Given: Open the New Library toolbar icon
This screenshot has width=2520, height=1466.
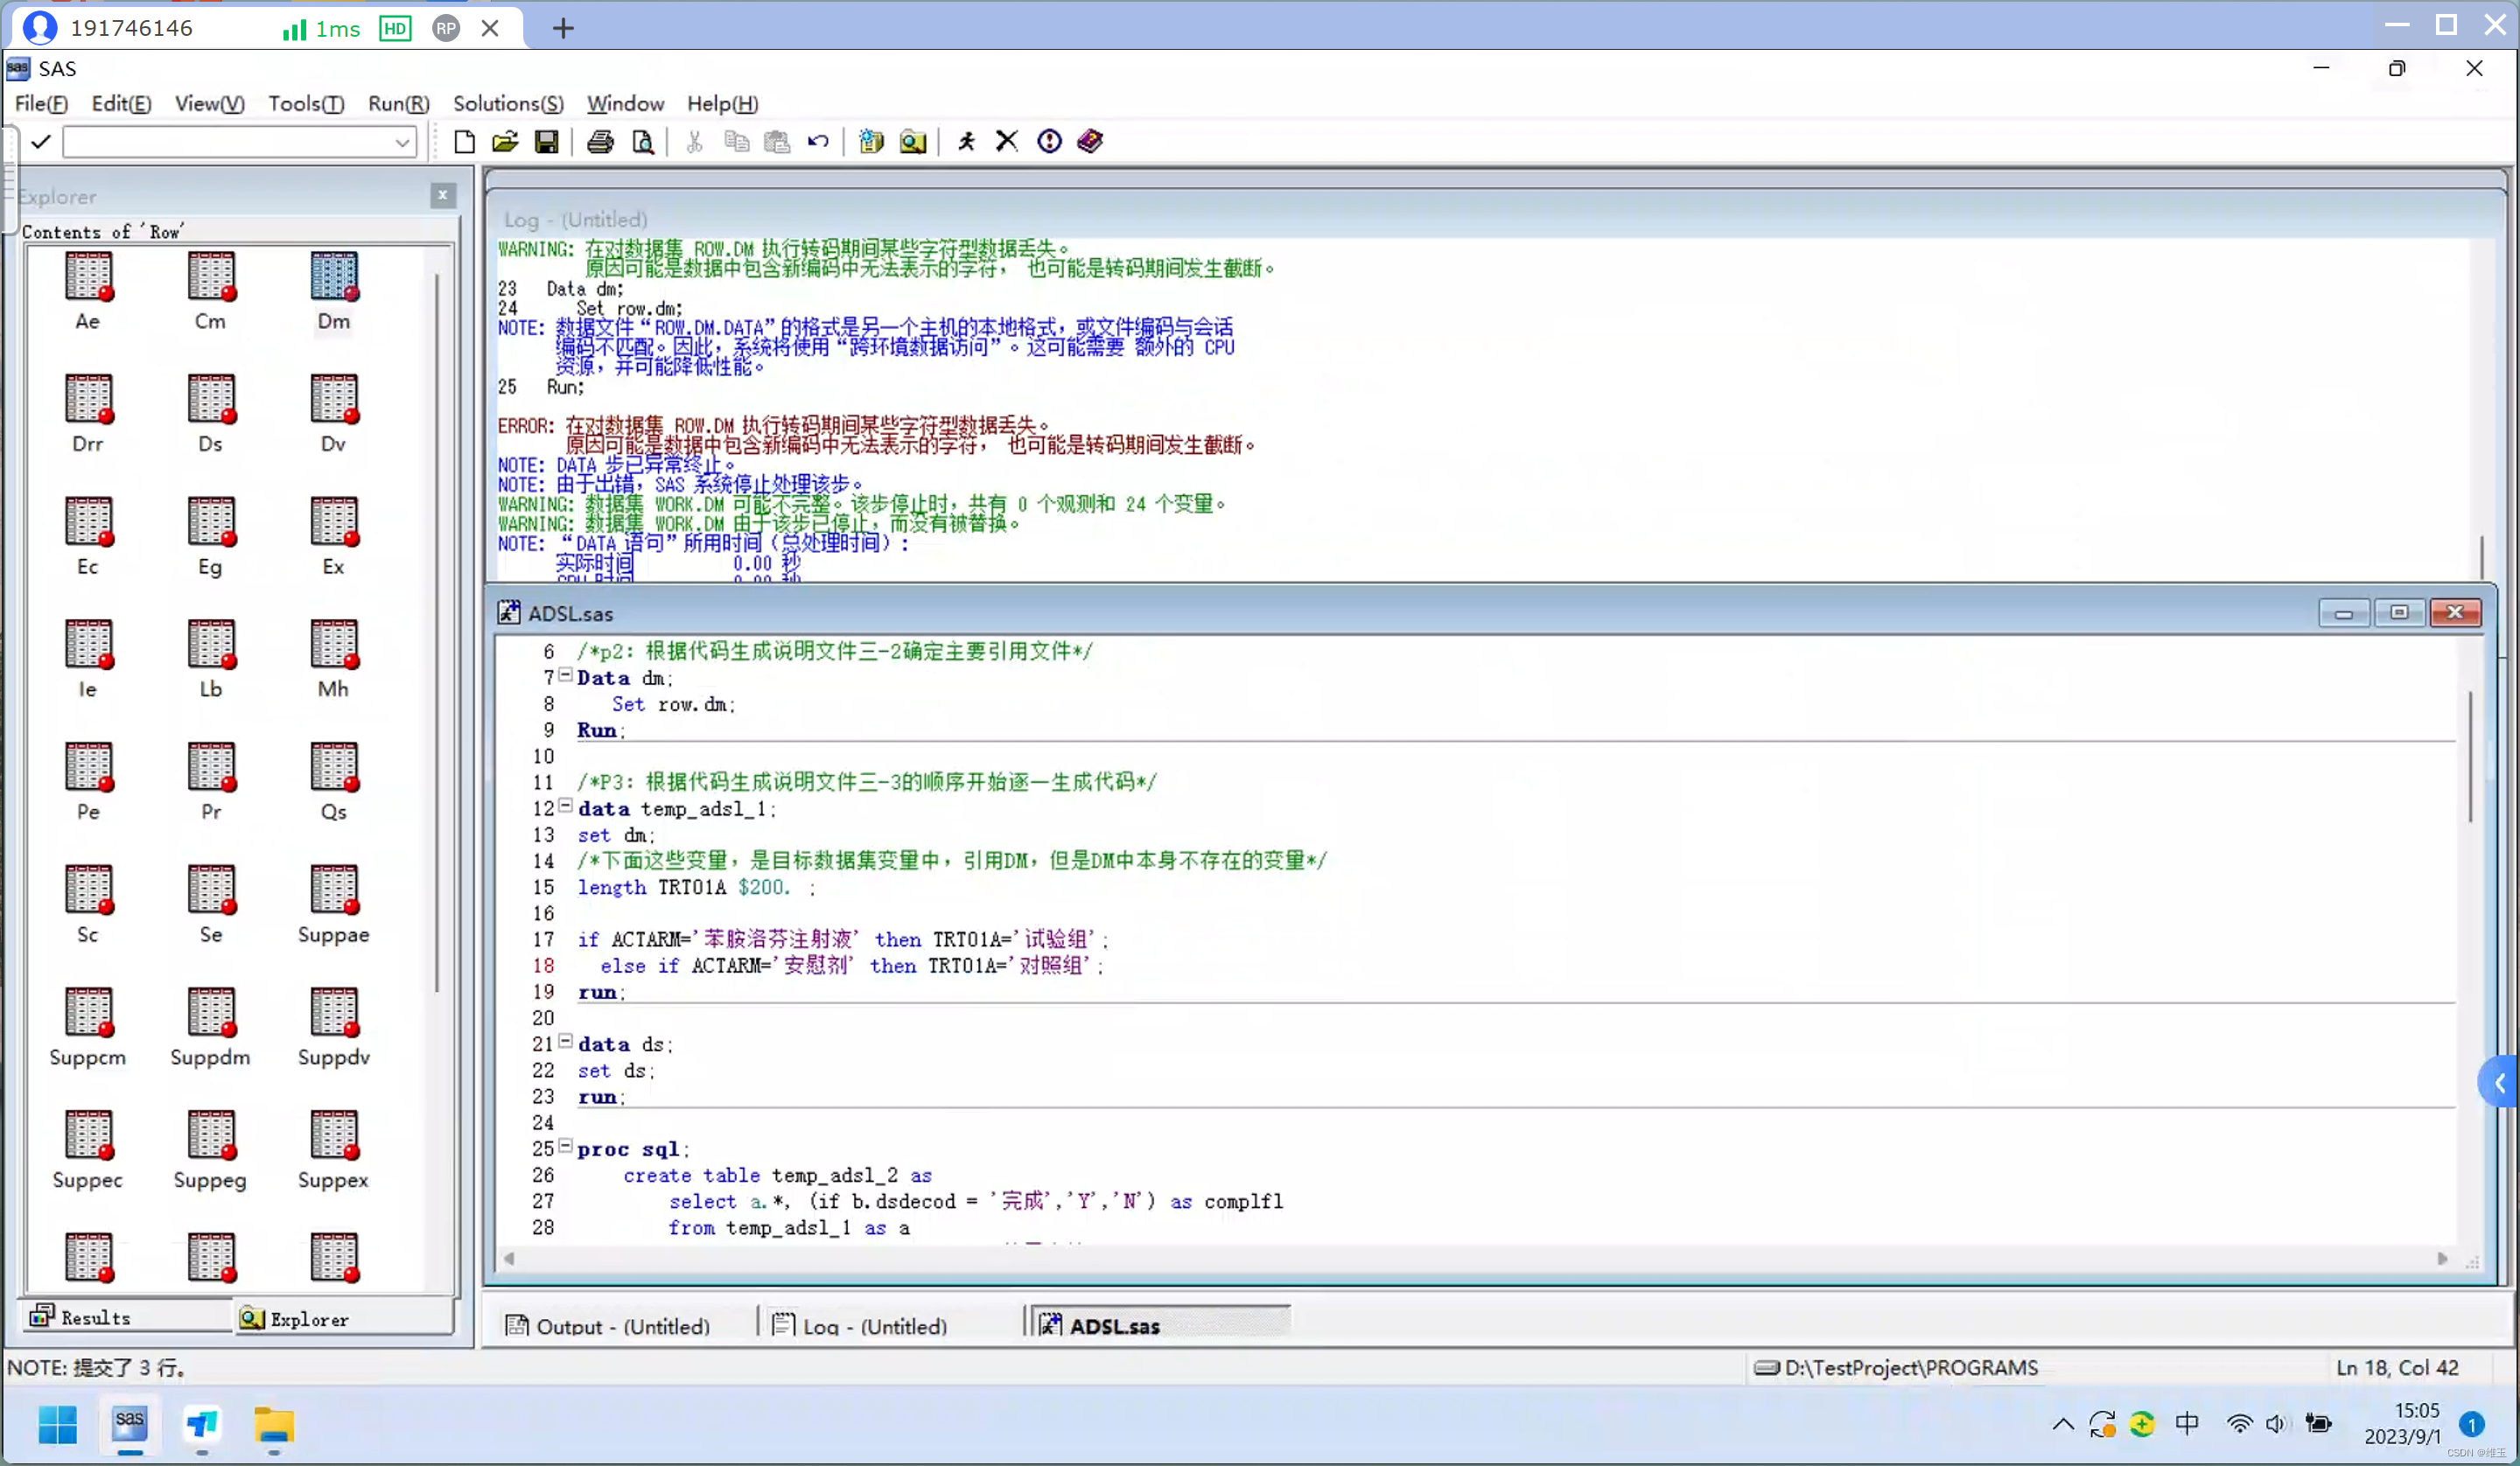Looking at the screenshot, I should [x=871, y=142].
